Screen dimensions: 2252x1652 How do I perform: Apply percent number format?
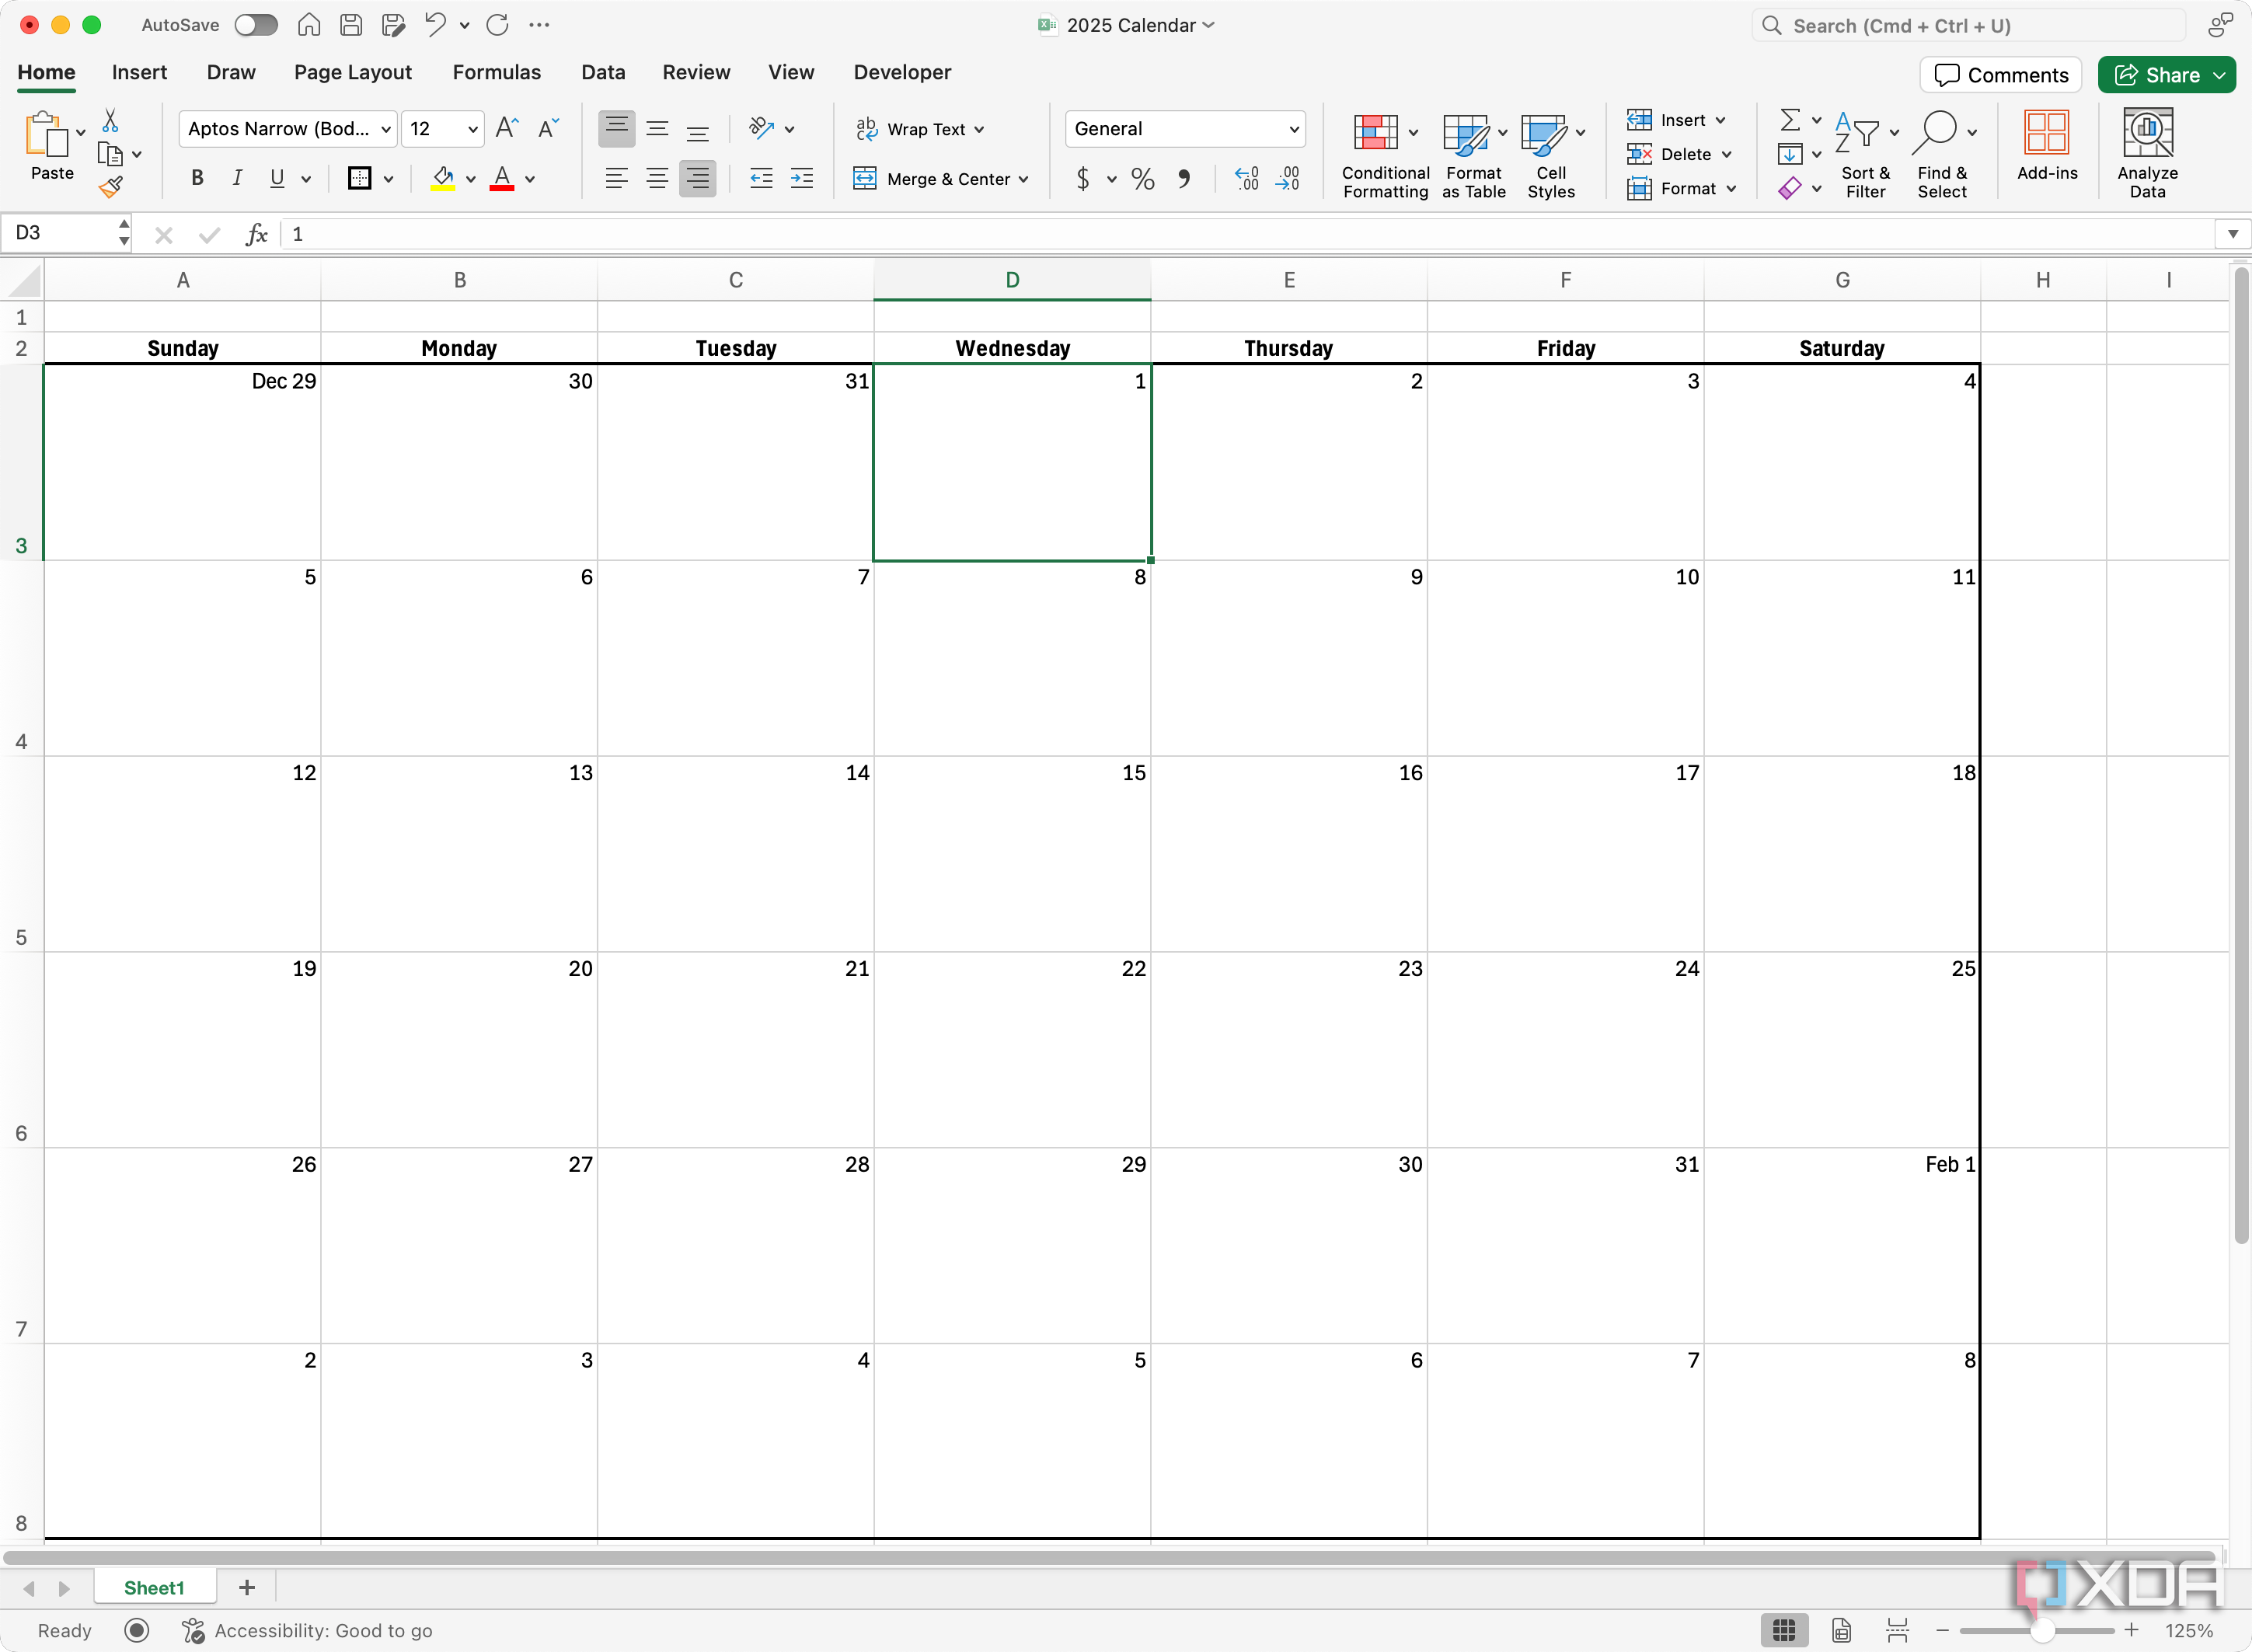tap(1143, 179)
